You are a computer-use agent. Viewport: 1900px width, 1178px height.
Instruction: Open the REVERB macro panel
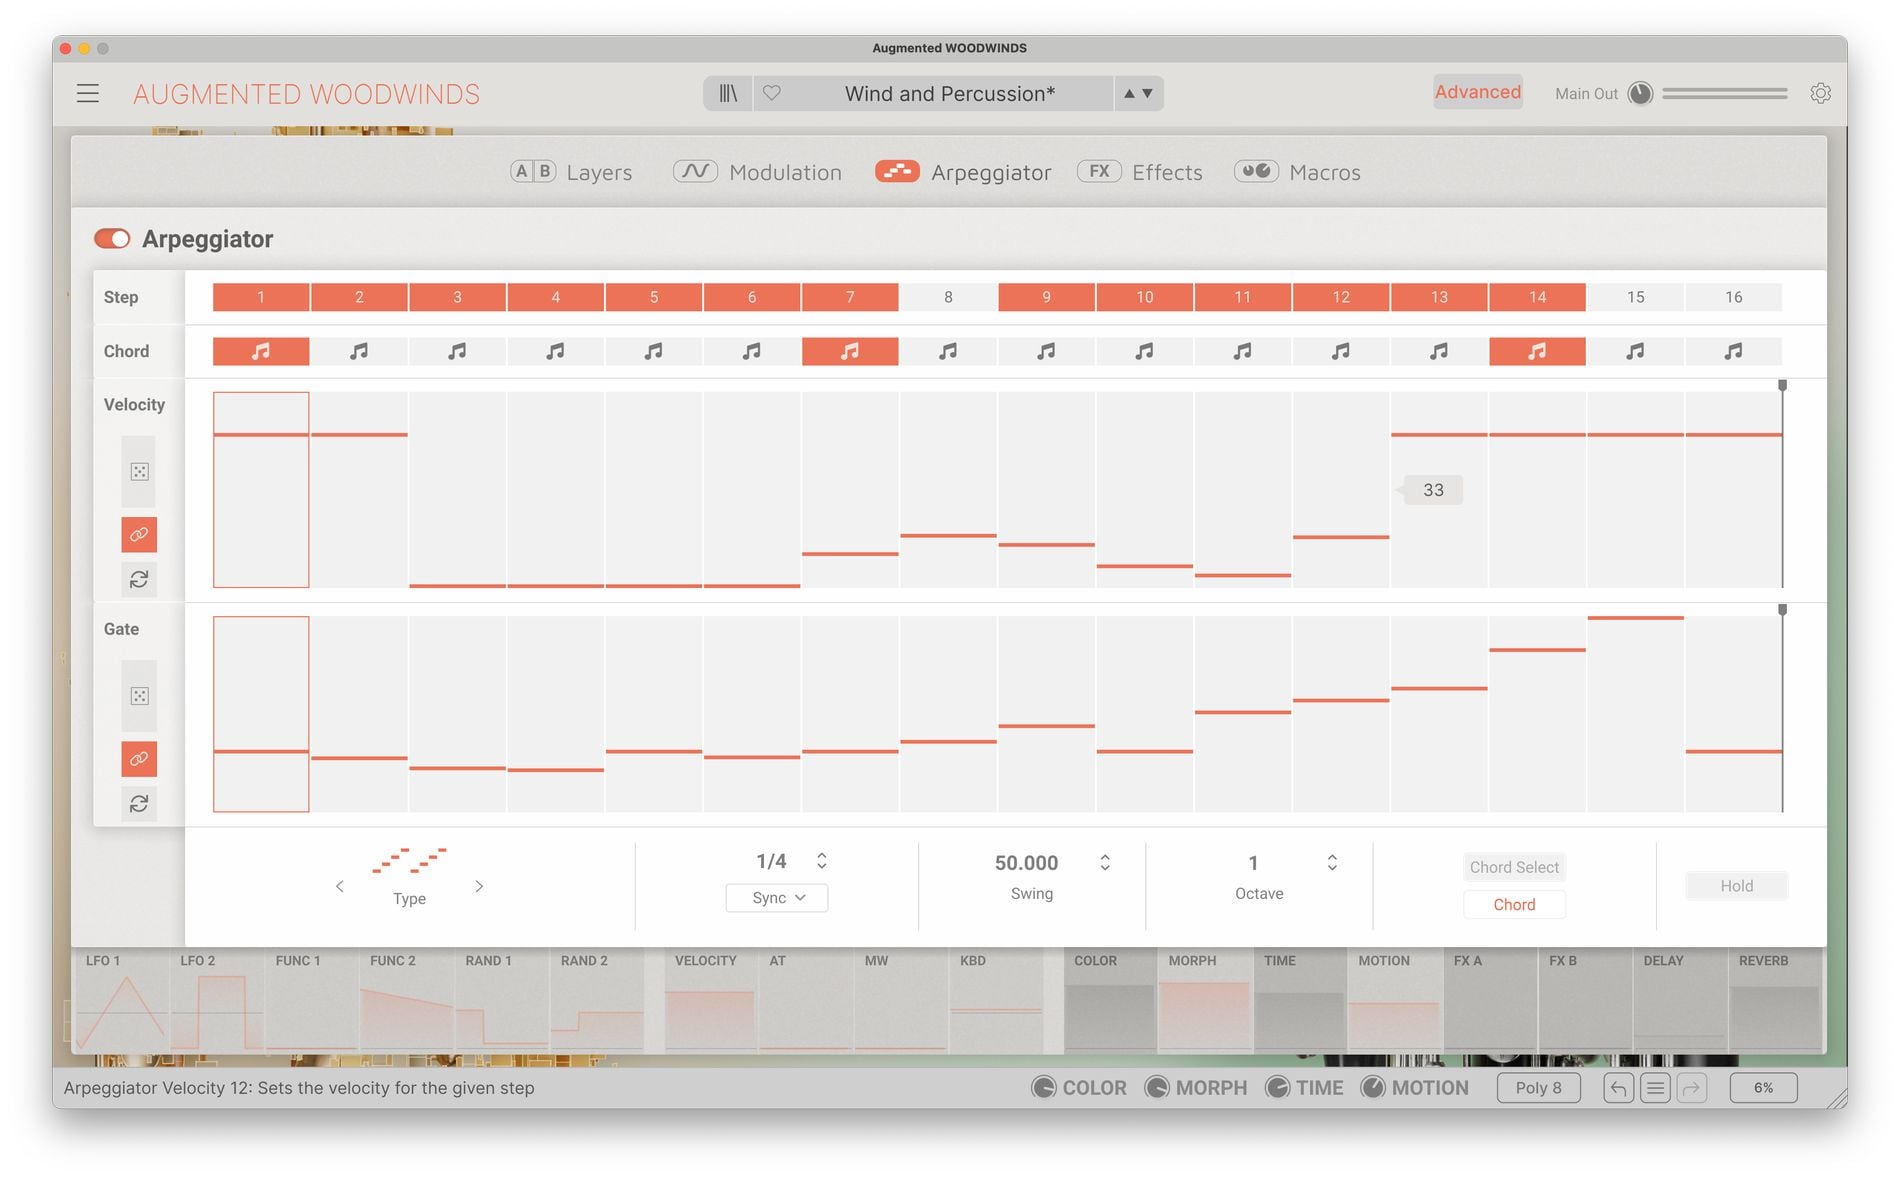coord(1775,1001)
